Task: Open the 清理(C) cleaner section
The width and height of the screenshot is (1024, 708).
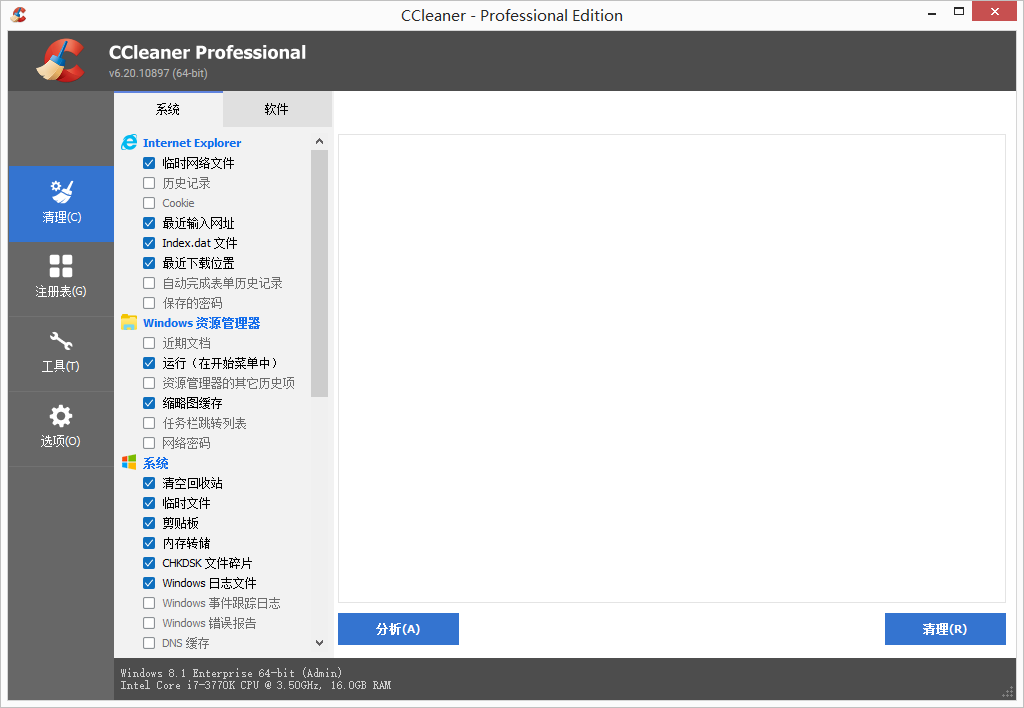Action: point(61,204)
